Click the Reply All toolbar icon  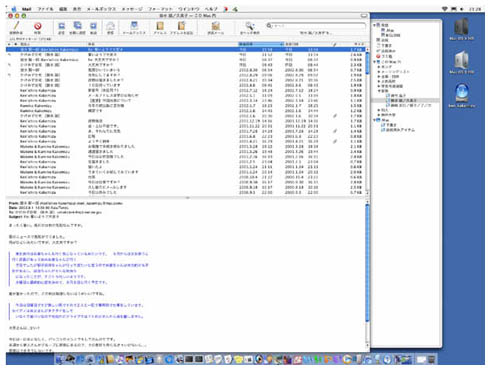click(x=77, y=26)
